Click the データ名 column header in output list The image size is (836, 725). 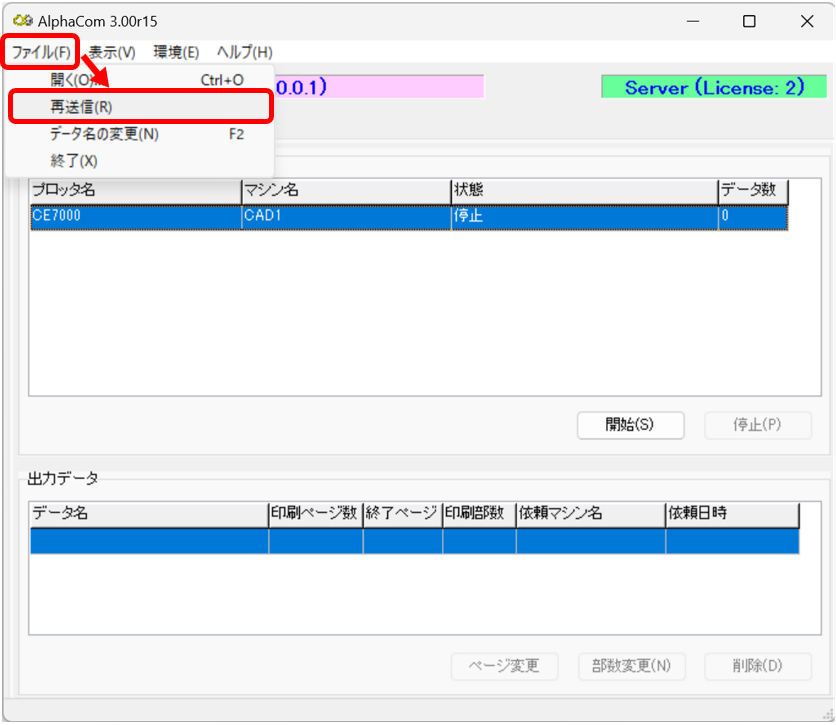(148, 513)
